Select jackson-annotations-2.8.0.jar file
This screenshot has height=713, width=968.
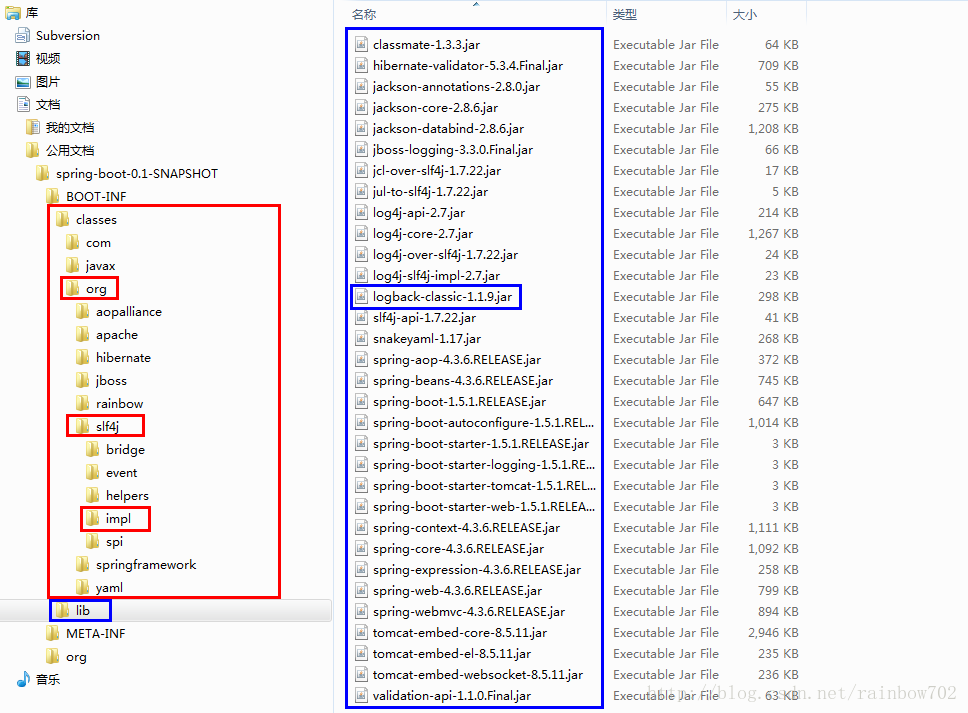pyautogui.click(x=456, y=86)
